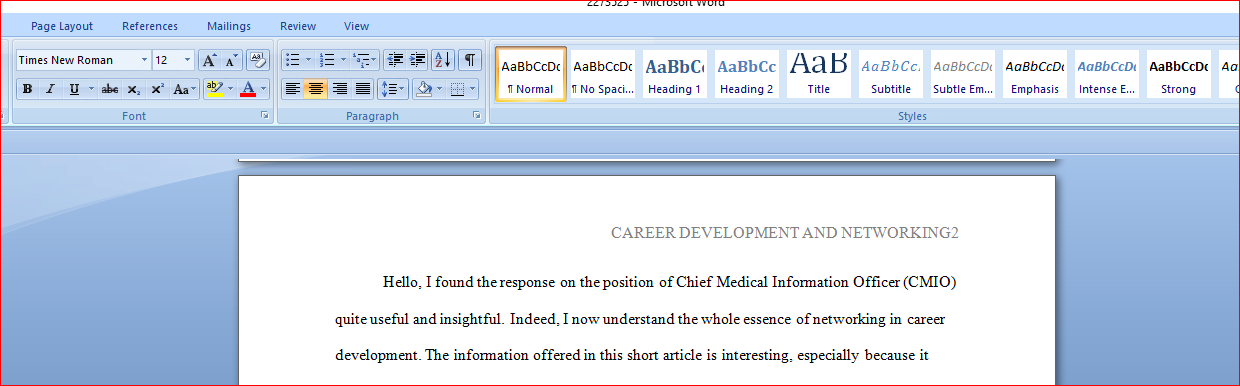Click the Bullets list icon

click(292, 60)
